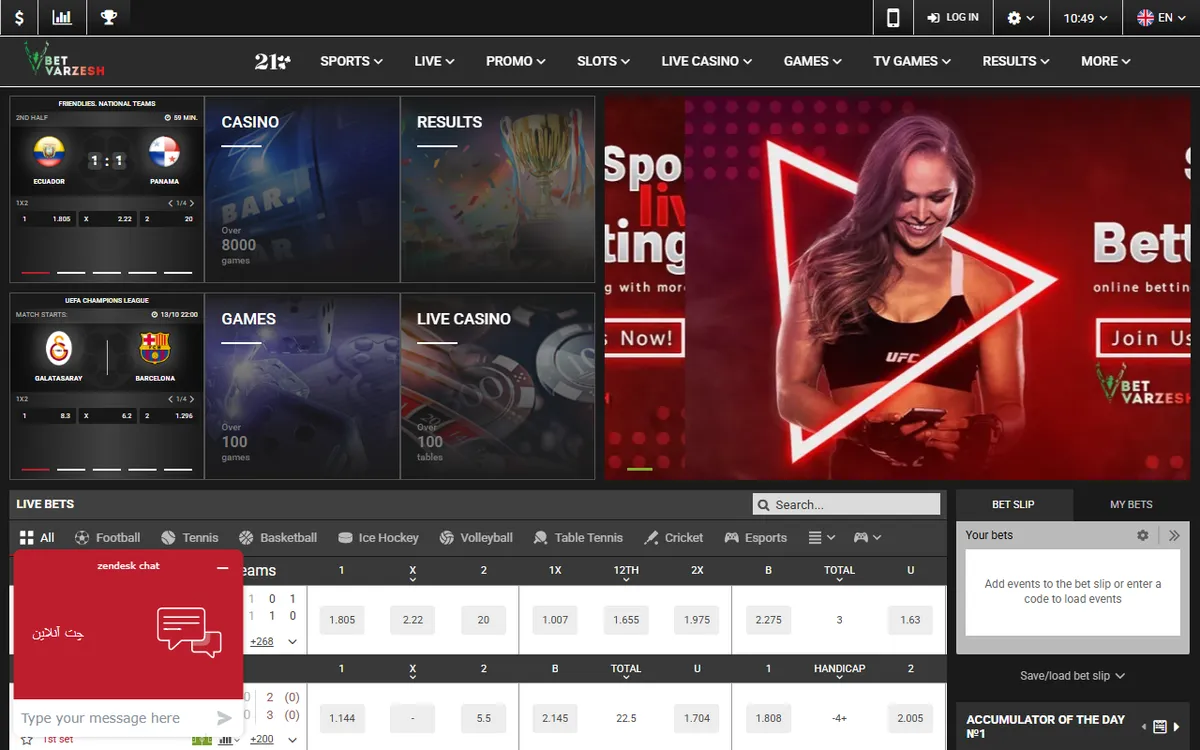Next market arrow in Ecuador–Panama card

coord(191,203)
